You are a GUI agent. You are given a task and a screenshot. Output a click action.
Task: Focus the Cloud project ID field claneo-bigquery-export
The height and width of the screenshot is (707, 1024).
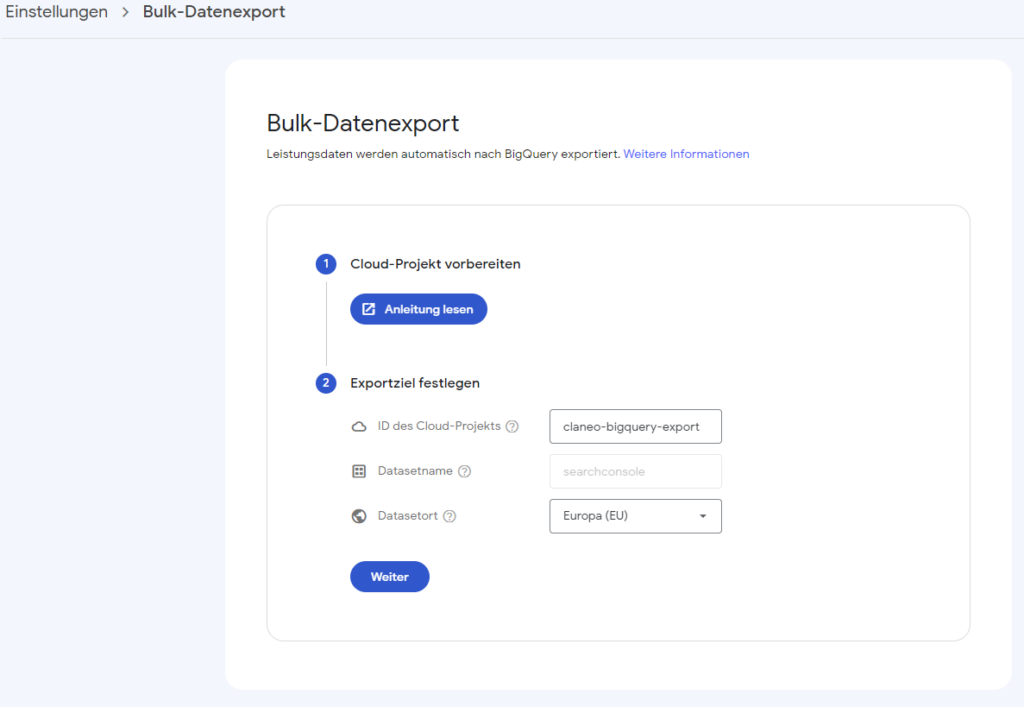(x=635, y=426)
